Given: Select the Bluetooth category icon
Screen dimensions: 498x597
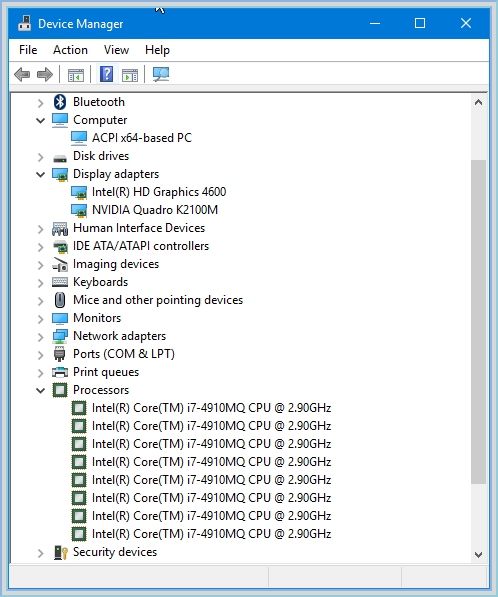Looking at the screenshot, I should [x=60, y=102].
